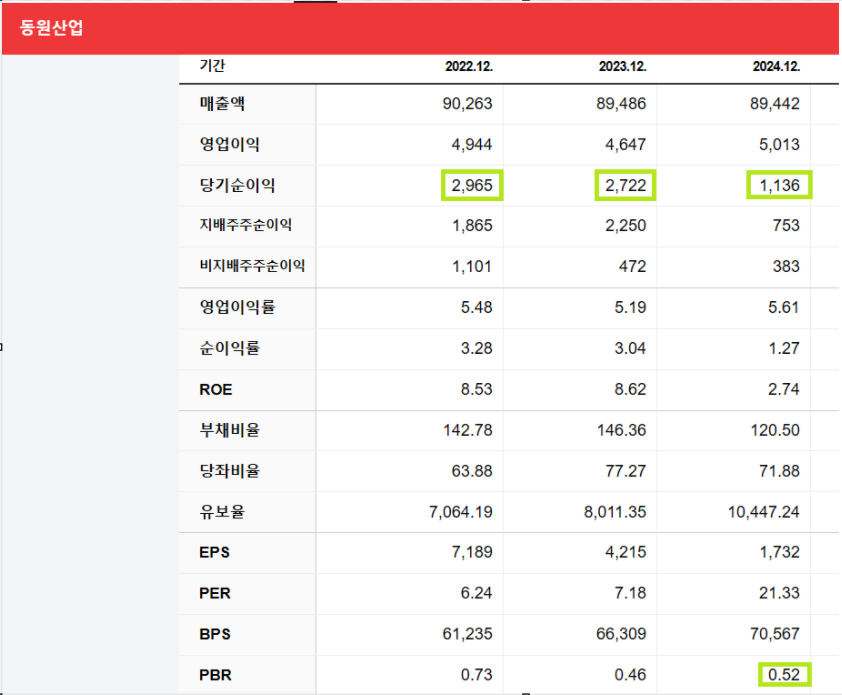The image size is (842, 695).
Task: Select the 기간 column header
Action: (x=212, y=66)
